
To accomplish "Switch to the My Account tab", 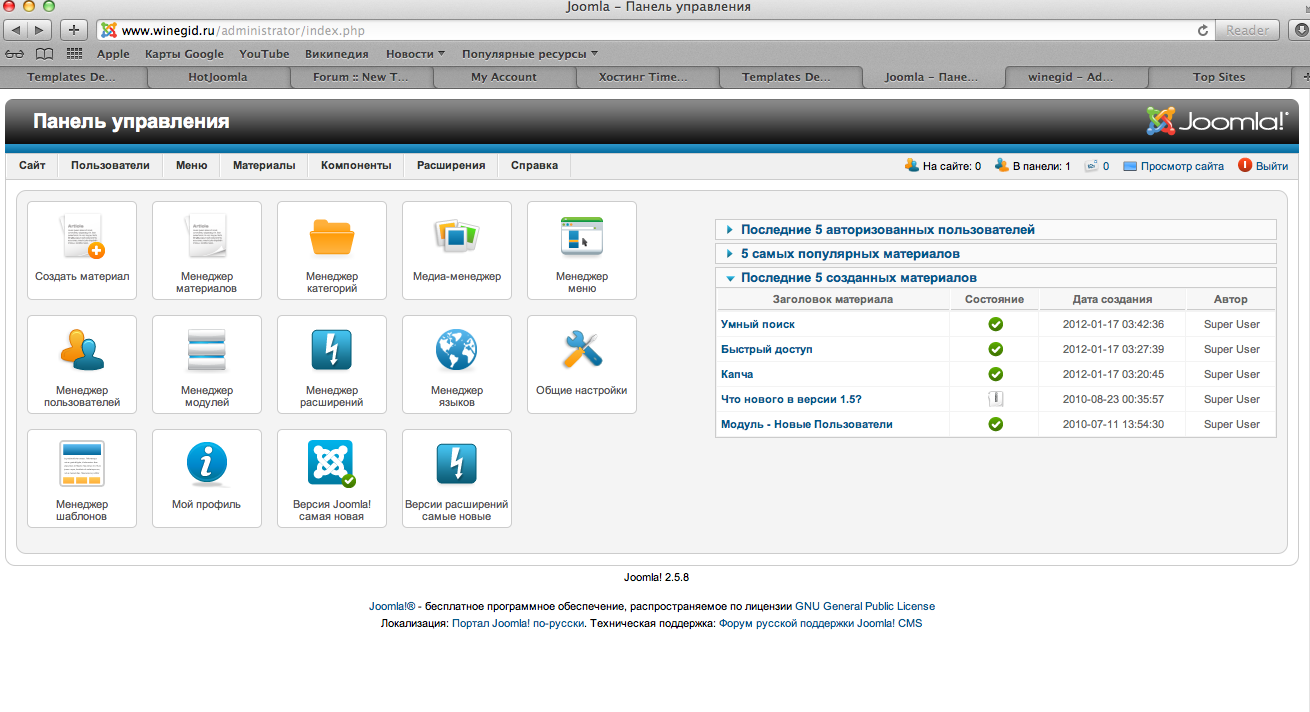I will point(504,77).
